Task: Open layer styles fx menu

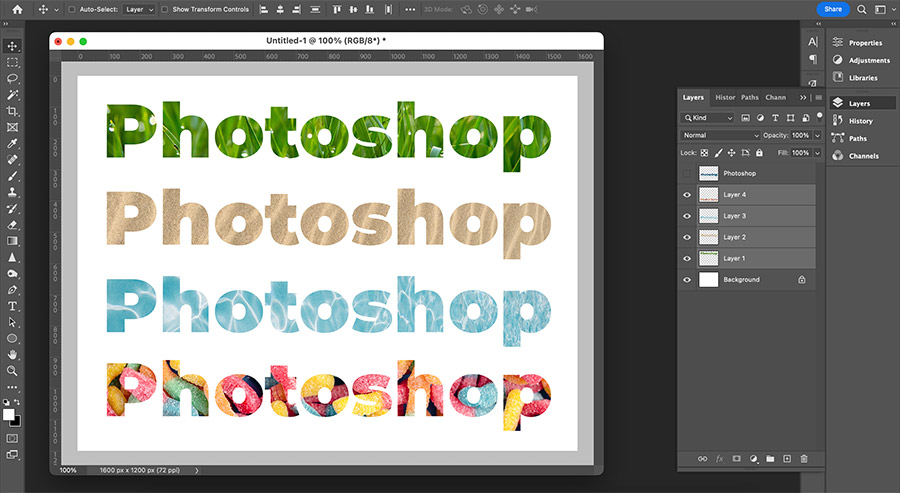Action: [719, 459]
